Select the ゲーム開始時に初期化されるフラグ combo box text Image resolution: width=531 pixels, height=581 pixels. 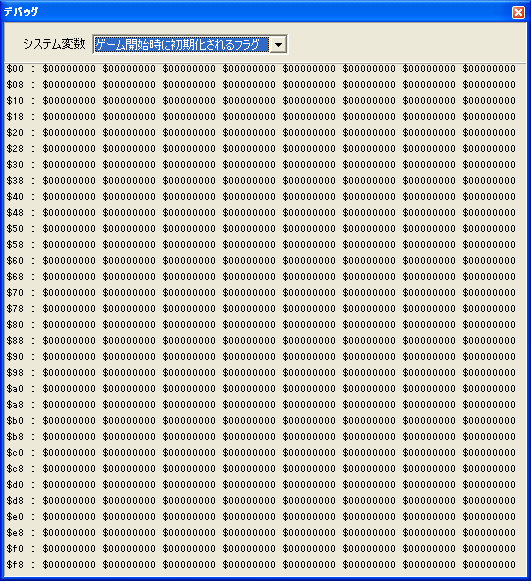(x=182, y=45)
